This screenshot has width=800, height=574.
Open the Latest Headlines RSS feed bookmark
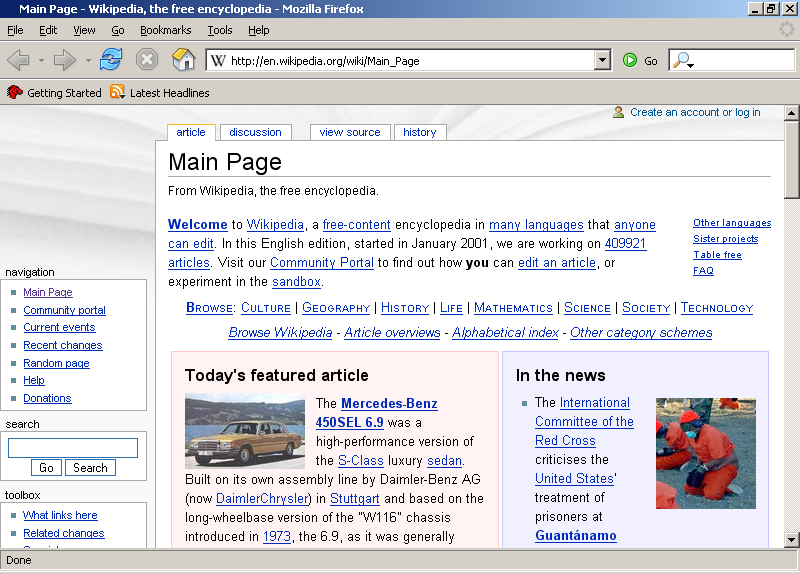(160, 92)
